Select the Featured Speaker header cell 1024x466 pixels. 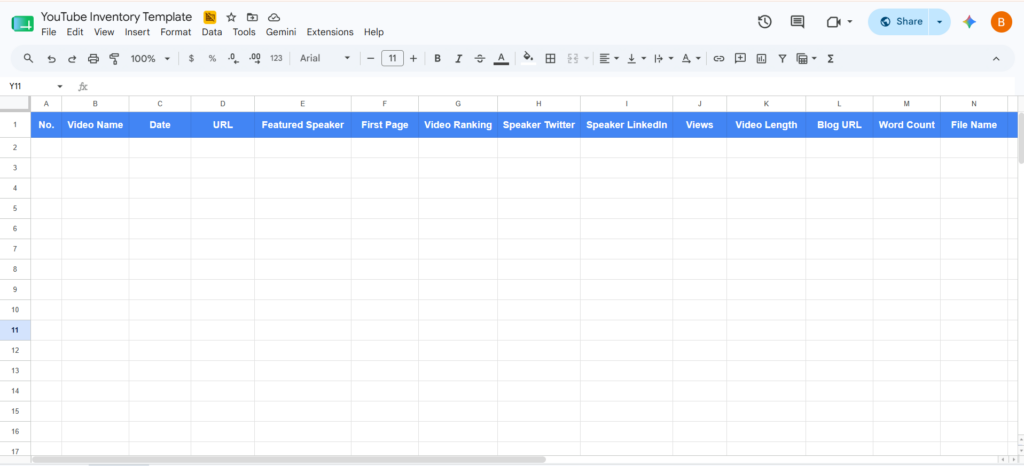(303, 125)
